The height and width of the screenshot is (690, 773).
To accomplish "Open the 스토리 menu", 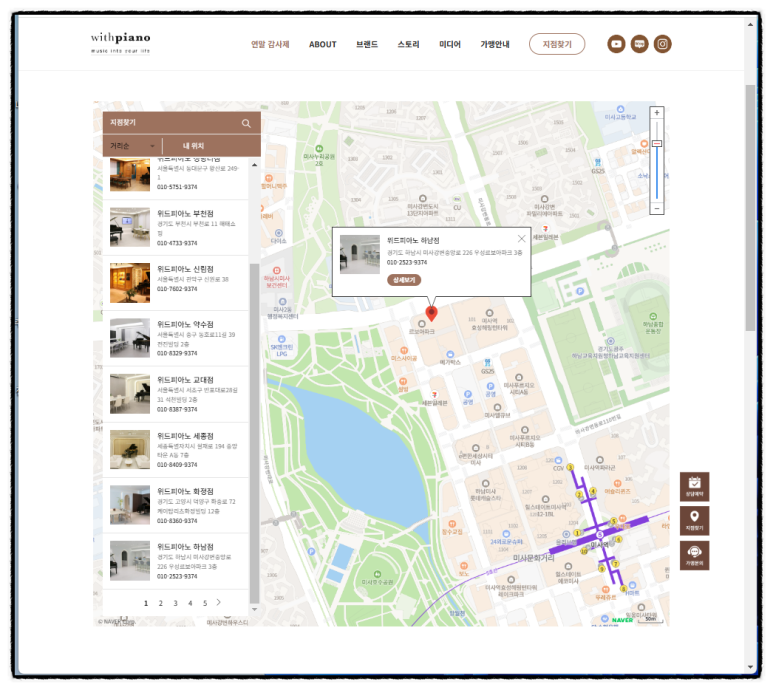I will (x=408, y=44).
